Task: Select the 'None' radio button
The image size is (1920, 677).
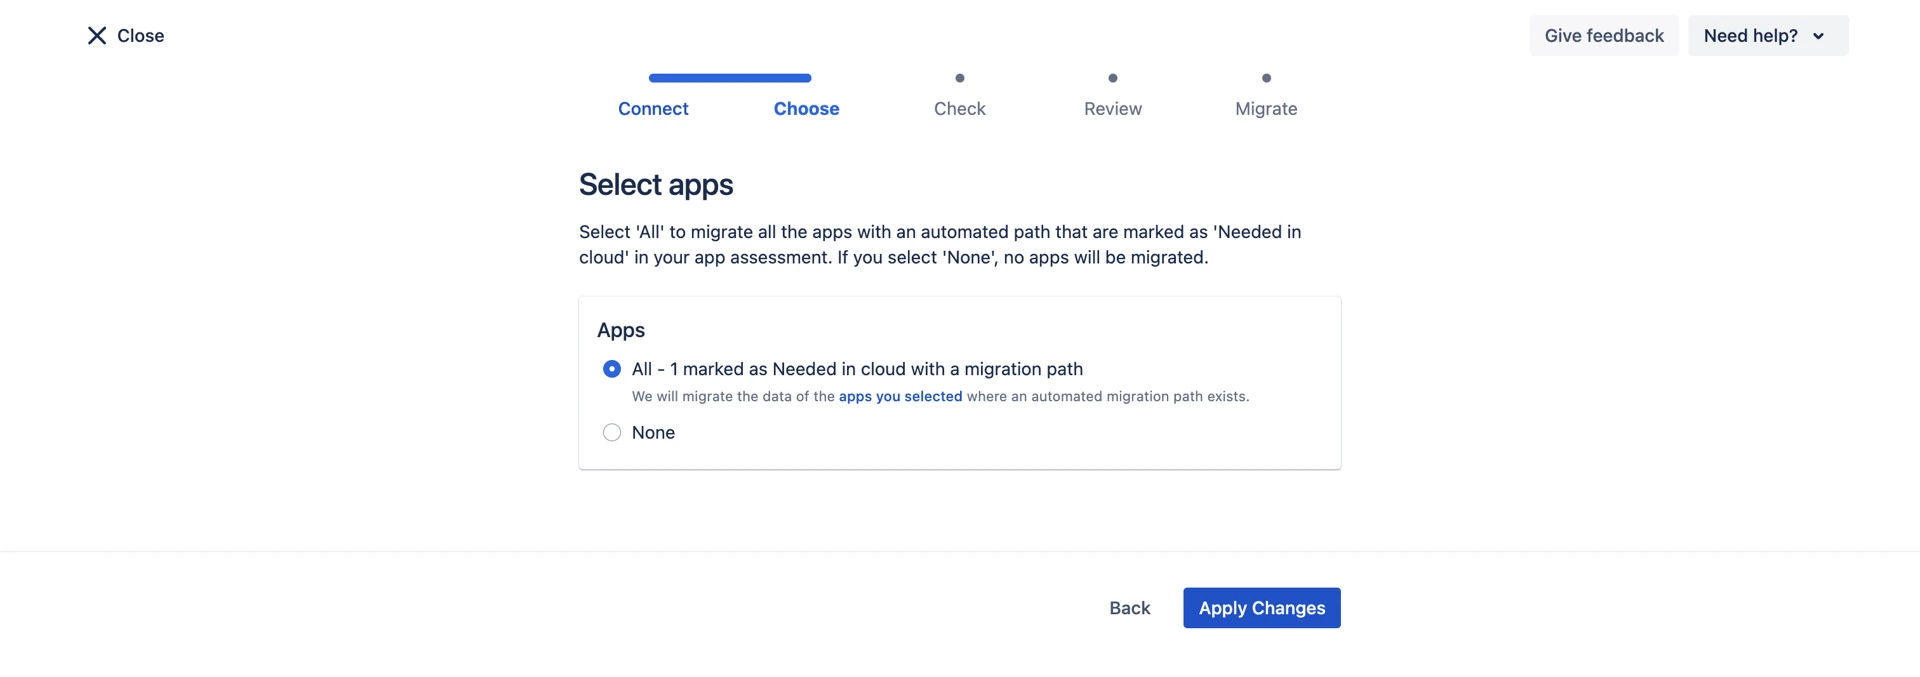Action: [x=612, y=432]
